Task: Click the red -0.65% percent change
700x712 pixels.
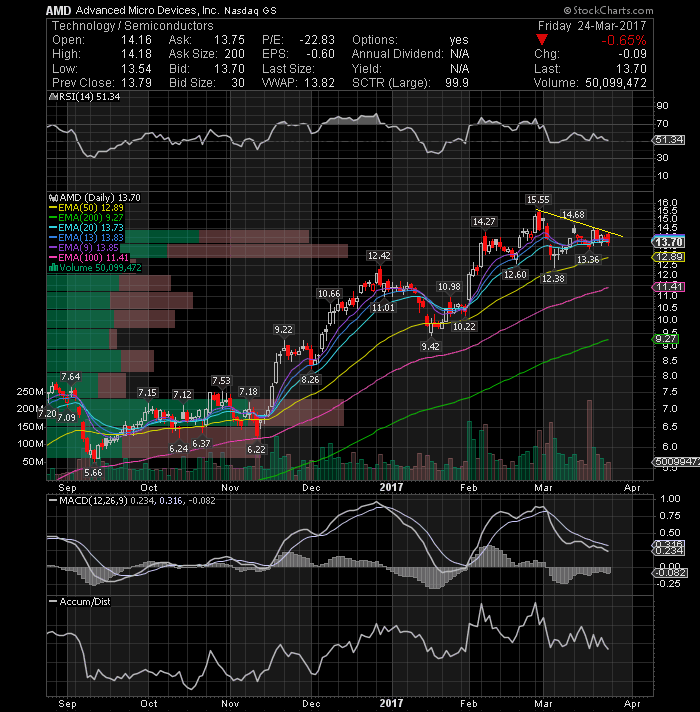Action: click(624, 40)
